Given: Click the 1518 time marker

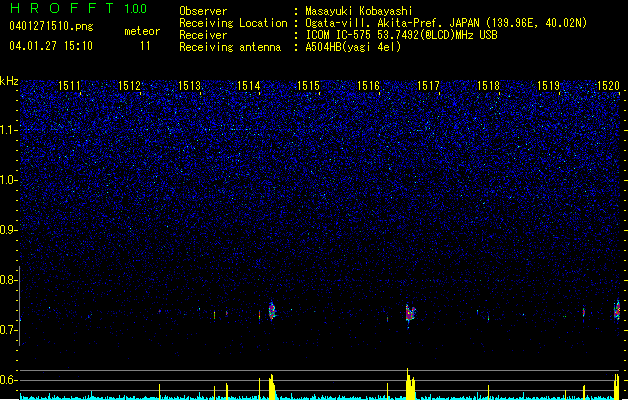Looking at the screenshot, I should click(x=488, y=86).
